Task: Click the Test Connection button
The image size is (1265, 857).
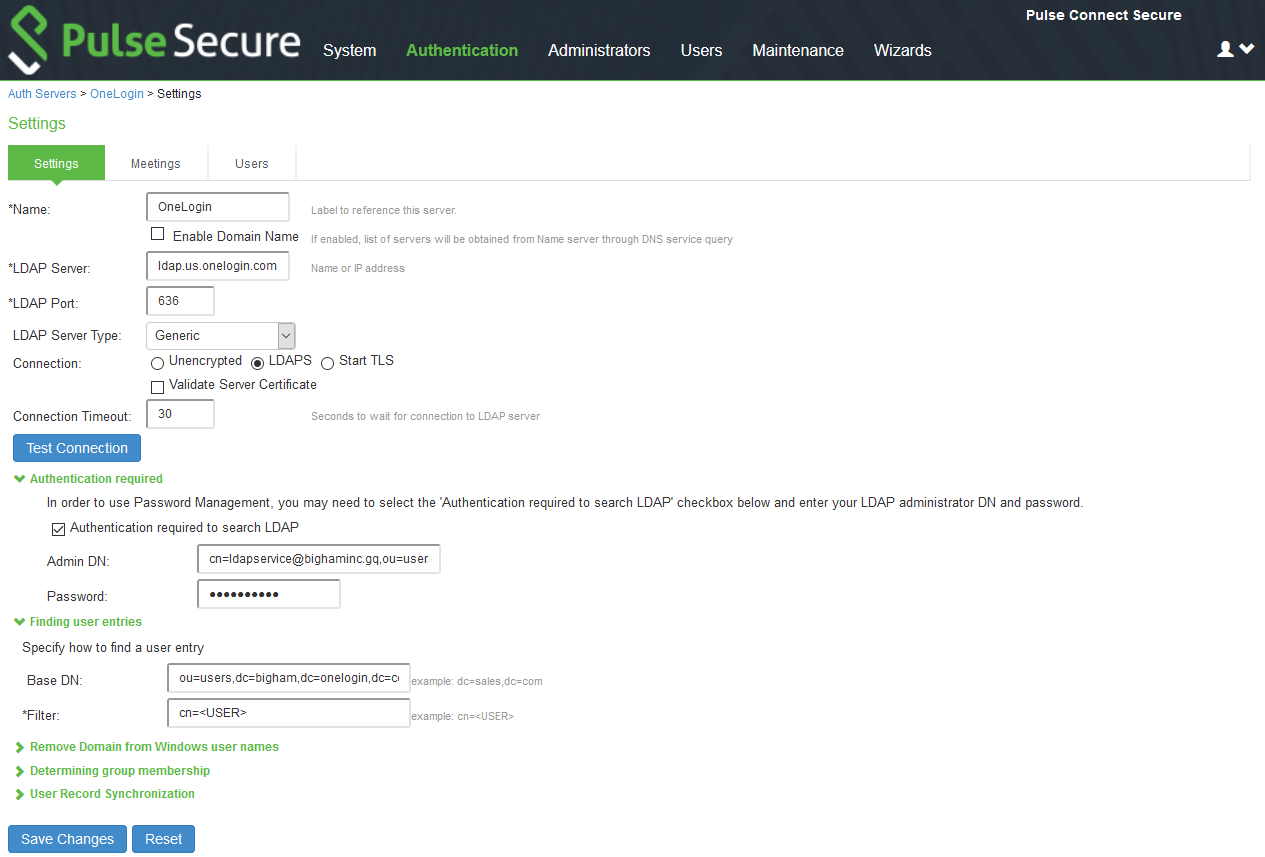Action: point(77,448)
